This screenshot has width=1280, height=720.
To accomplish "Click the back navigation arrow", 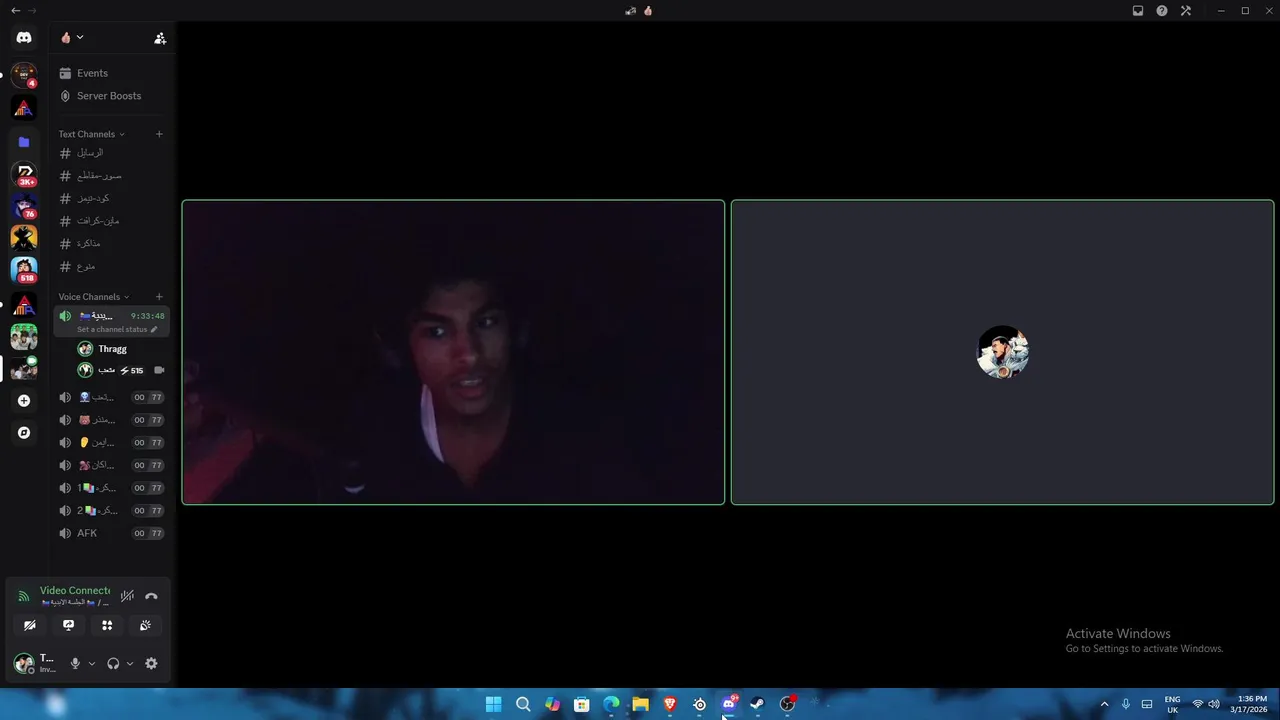I will pyautogui.click(x=15, y=11).
